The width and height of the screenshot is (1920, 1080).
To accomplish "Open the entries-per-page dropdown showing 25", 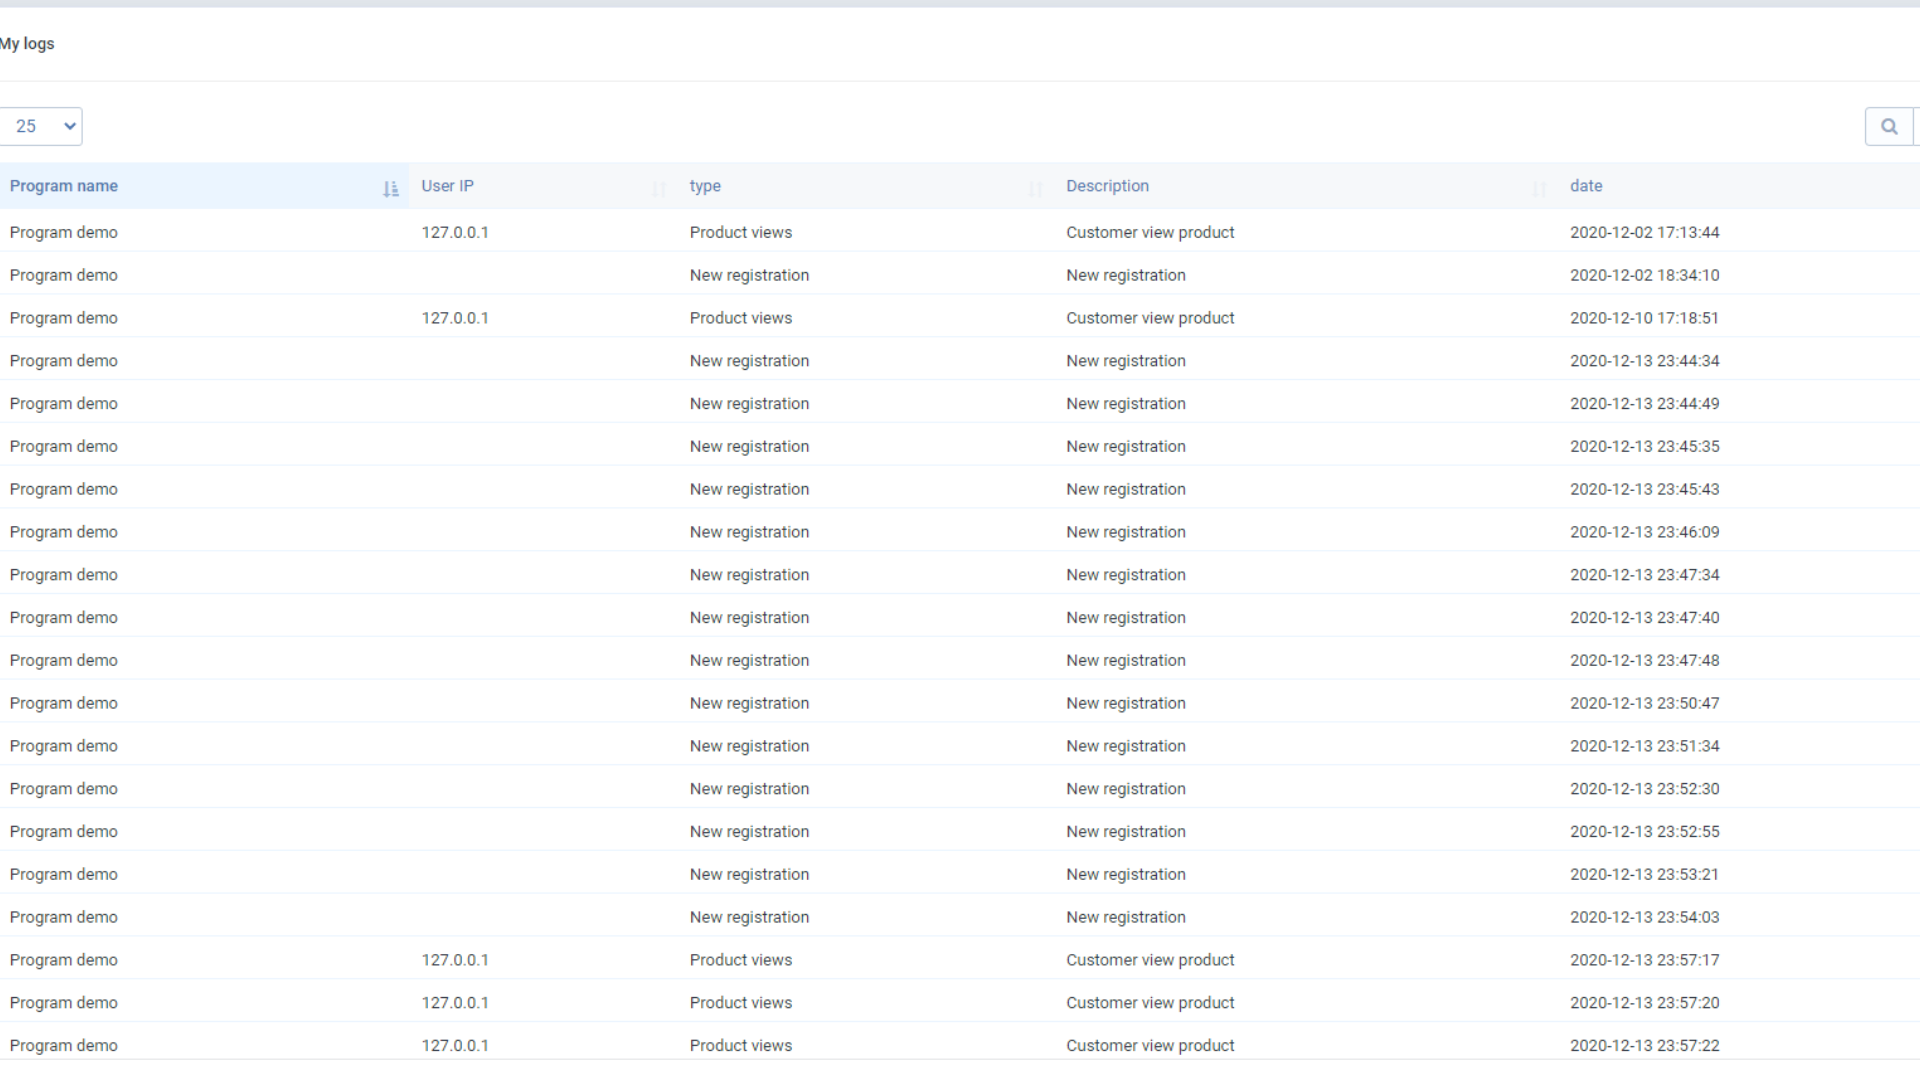I will pyautogui.click(x=42, y=126).
